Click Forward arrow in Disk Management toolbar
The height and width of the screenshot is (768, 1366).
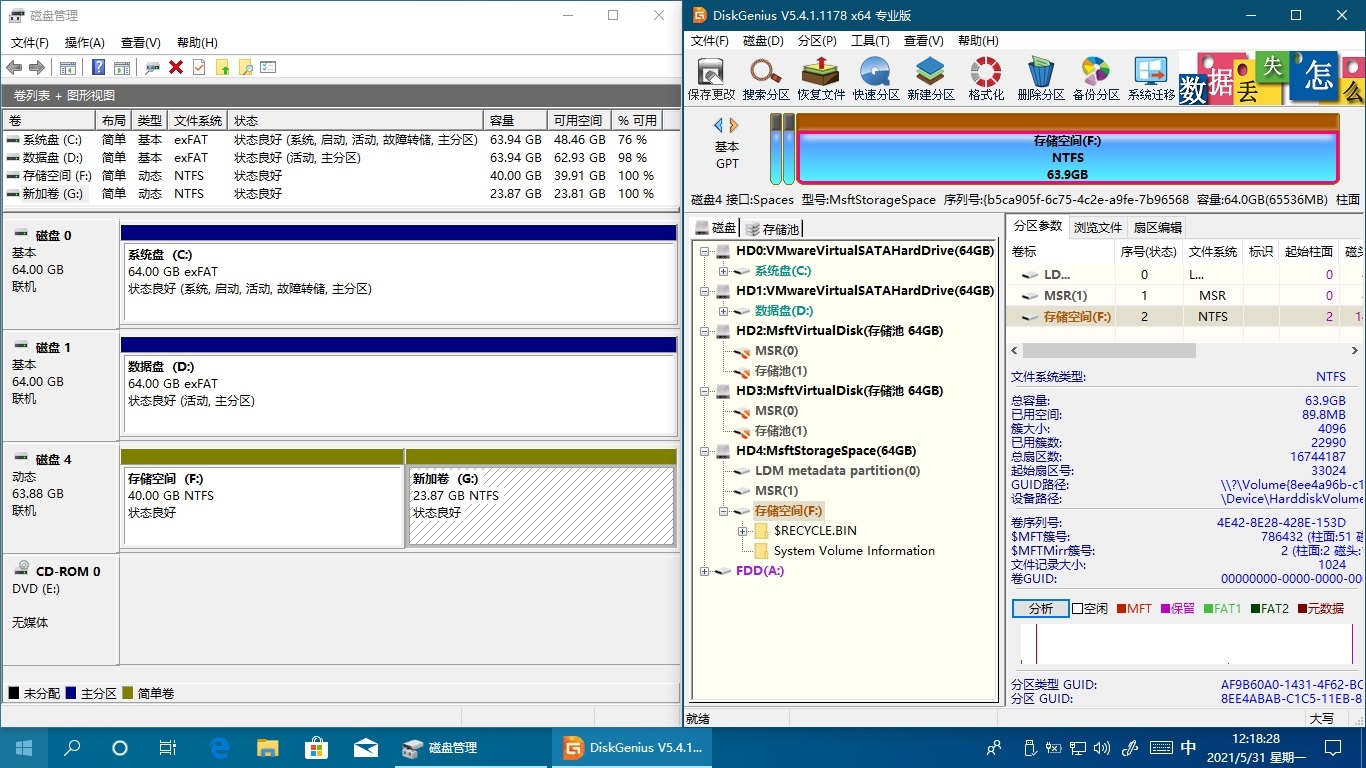click(37, 67)
